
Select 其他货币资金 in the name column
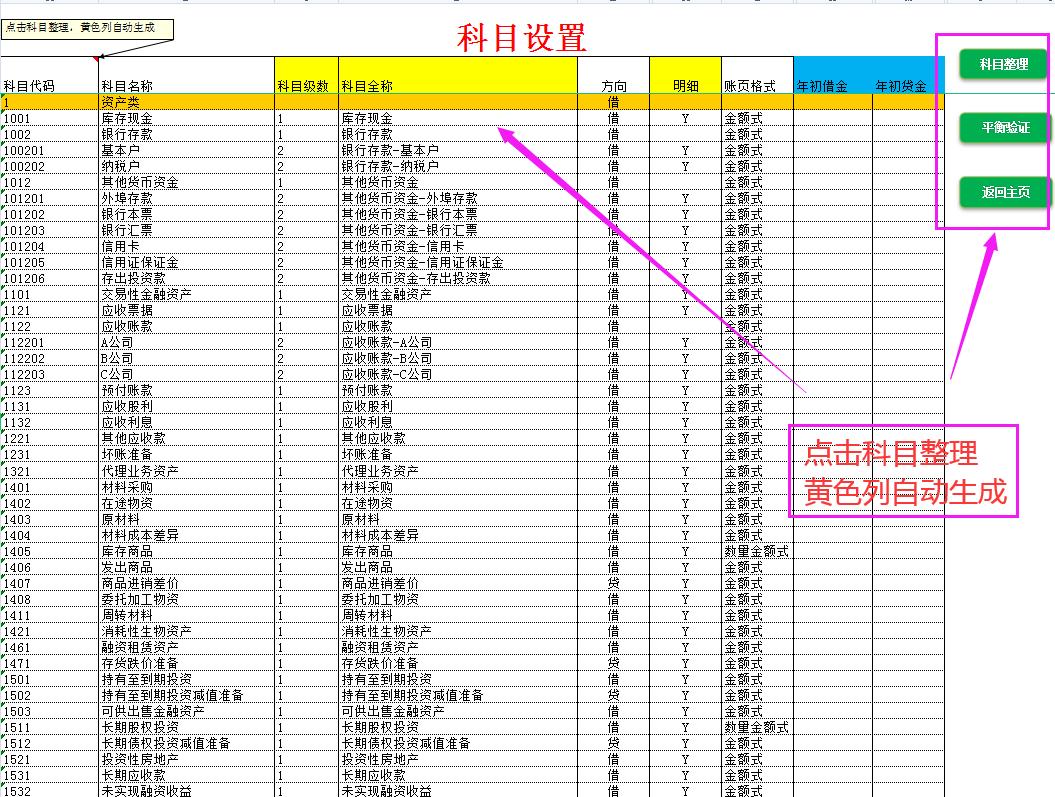click(186, 182)
